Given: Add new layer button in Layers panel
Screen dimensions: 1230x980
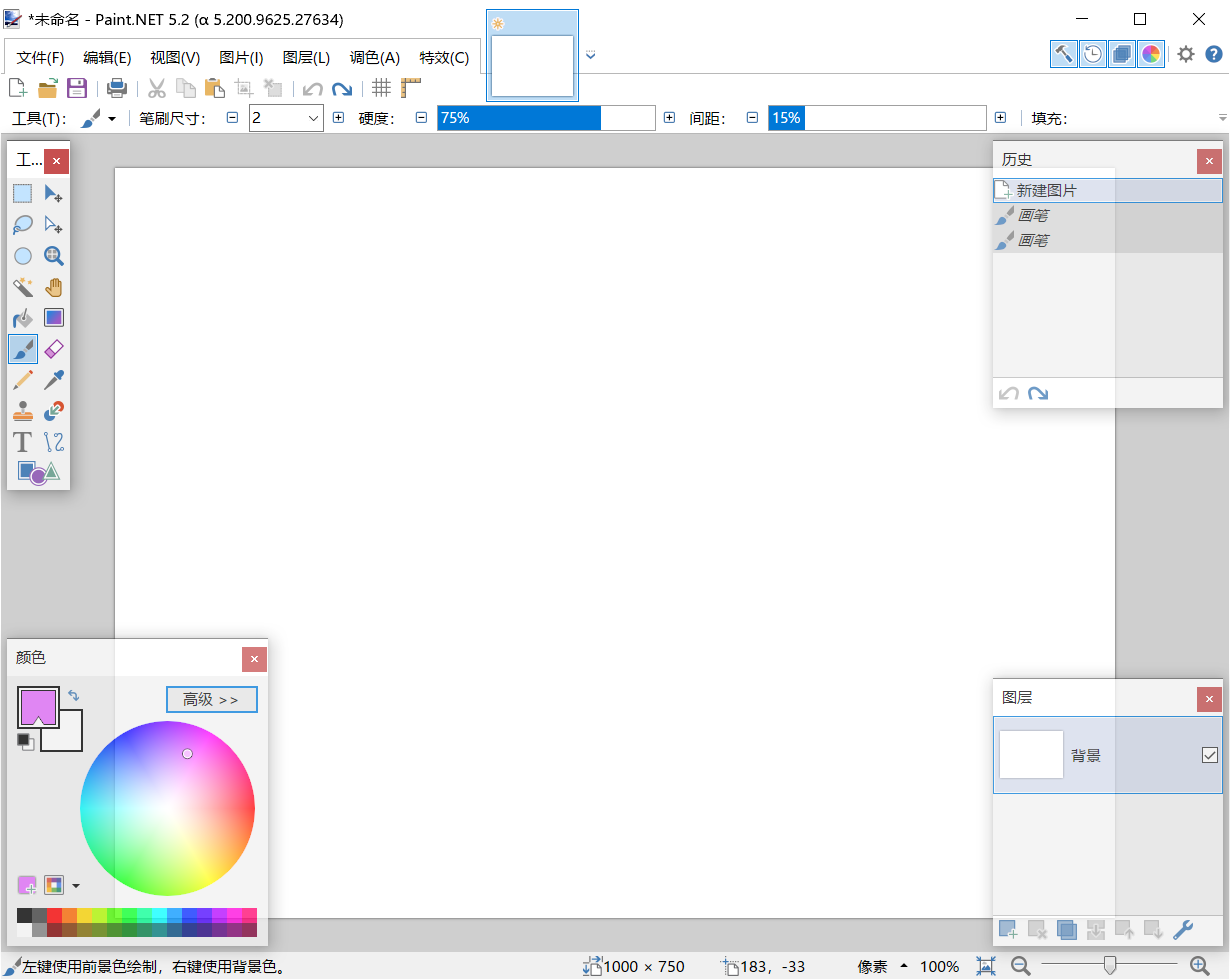Looking at the screenshot, I should coord(1008,930).
